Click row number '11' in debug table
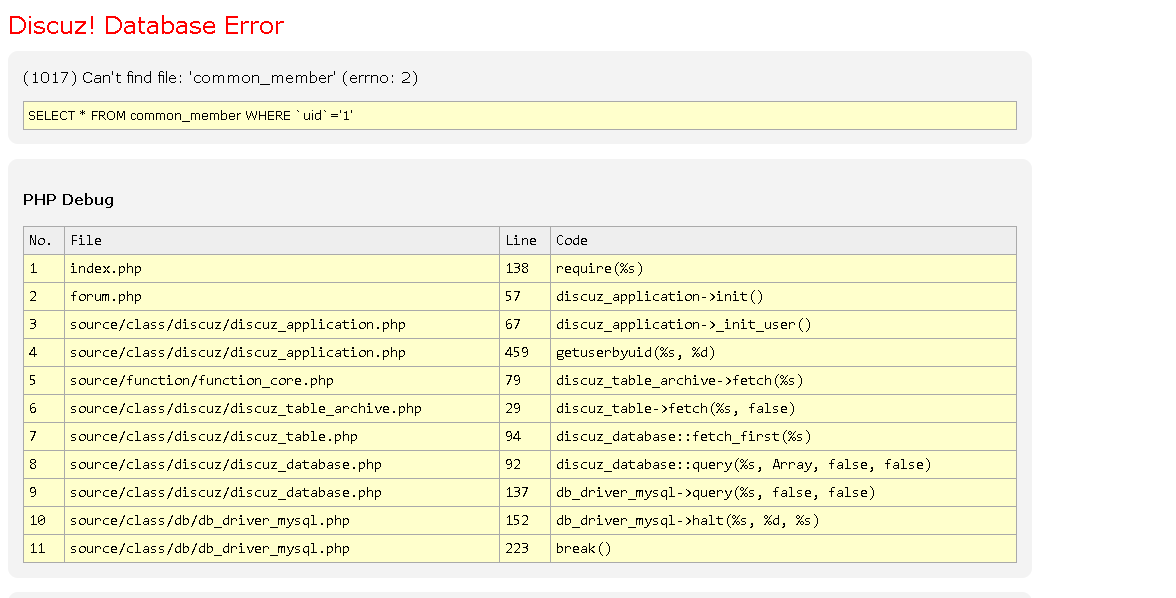Screen dimensions: 1176x598 pyautogui.click(x=44, y=548)
